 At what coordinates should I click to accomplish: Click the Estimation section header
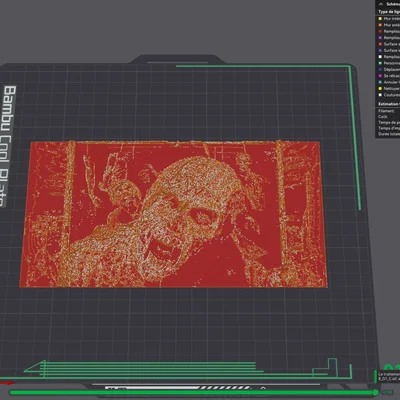389,104
